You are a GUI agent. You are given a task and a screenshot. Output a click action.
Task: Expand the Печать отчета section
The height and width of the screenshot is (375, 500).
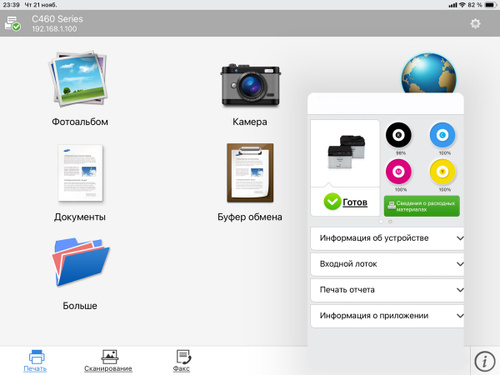tap(387, 290)
